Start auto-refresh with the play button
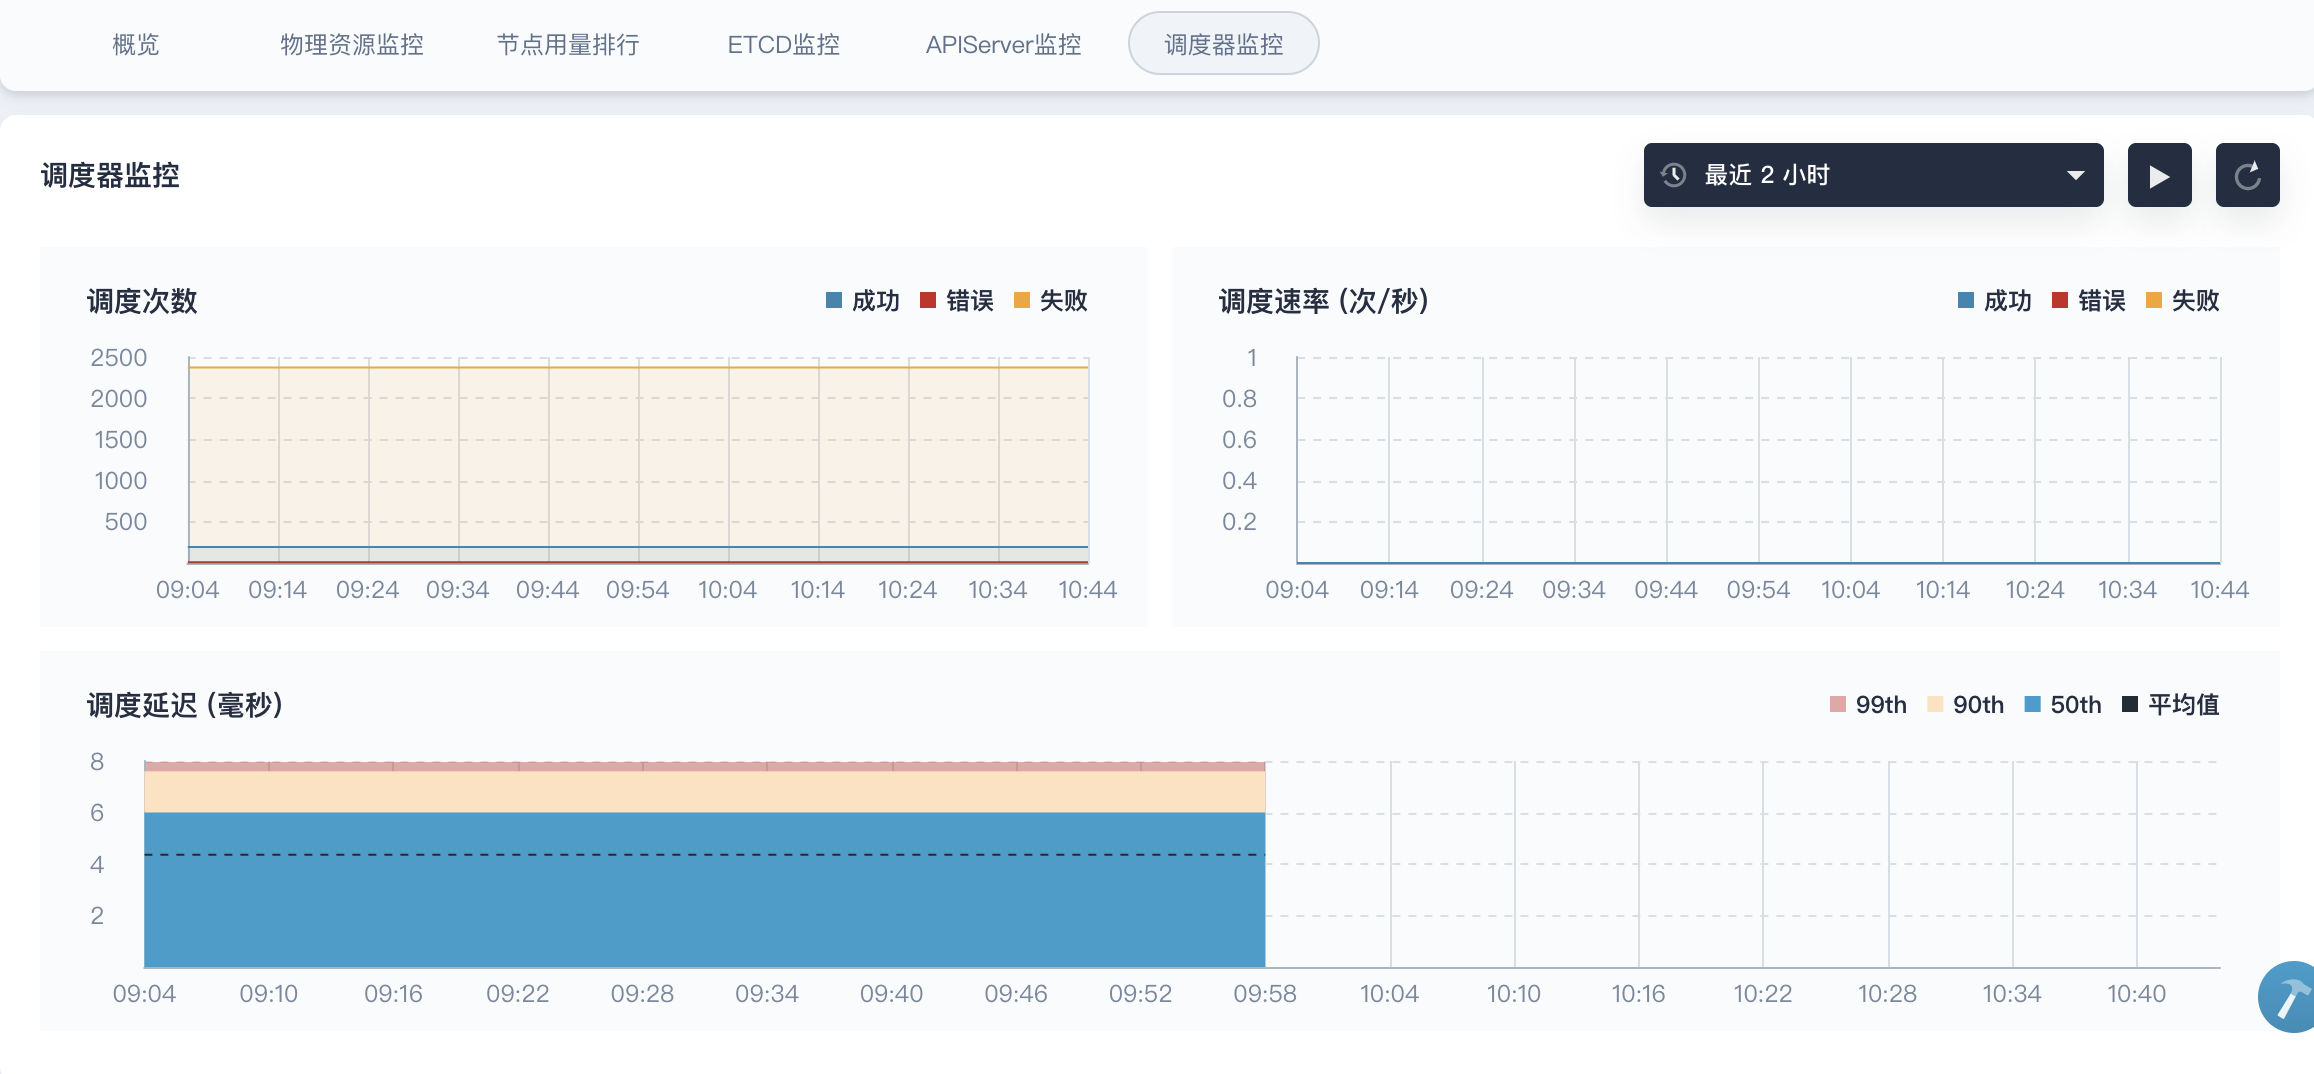Screen dimensions: 2314x1074 2160,175
